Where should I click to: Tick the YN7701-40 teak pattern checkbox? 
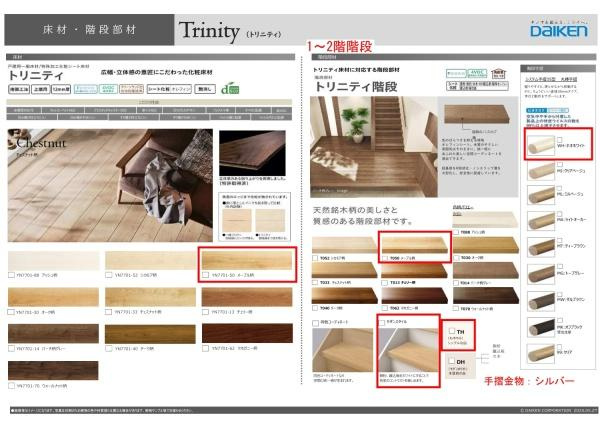(x=109, y=348)
